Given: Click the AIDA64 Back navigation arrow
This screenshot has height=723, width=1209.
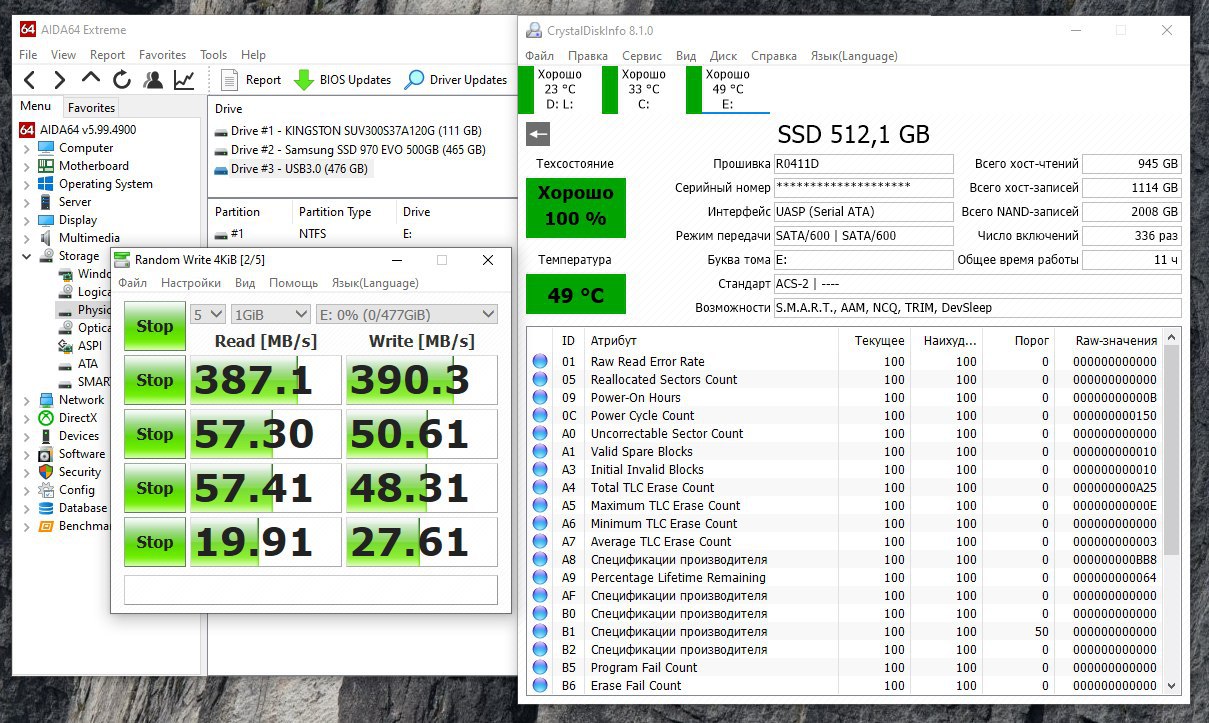Looking at the screenshot, I should (x=30, y=80).
